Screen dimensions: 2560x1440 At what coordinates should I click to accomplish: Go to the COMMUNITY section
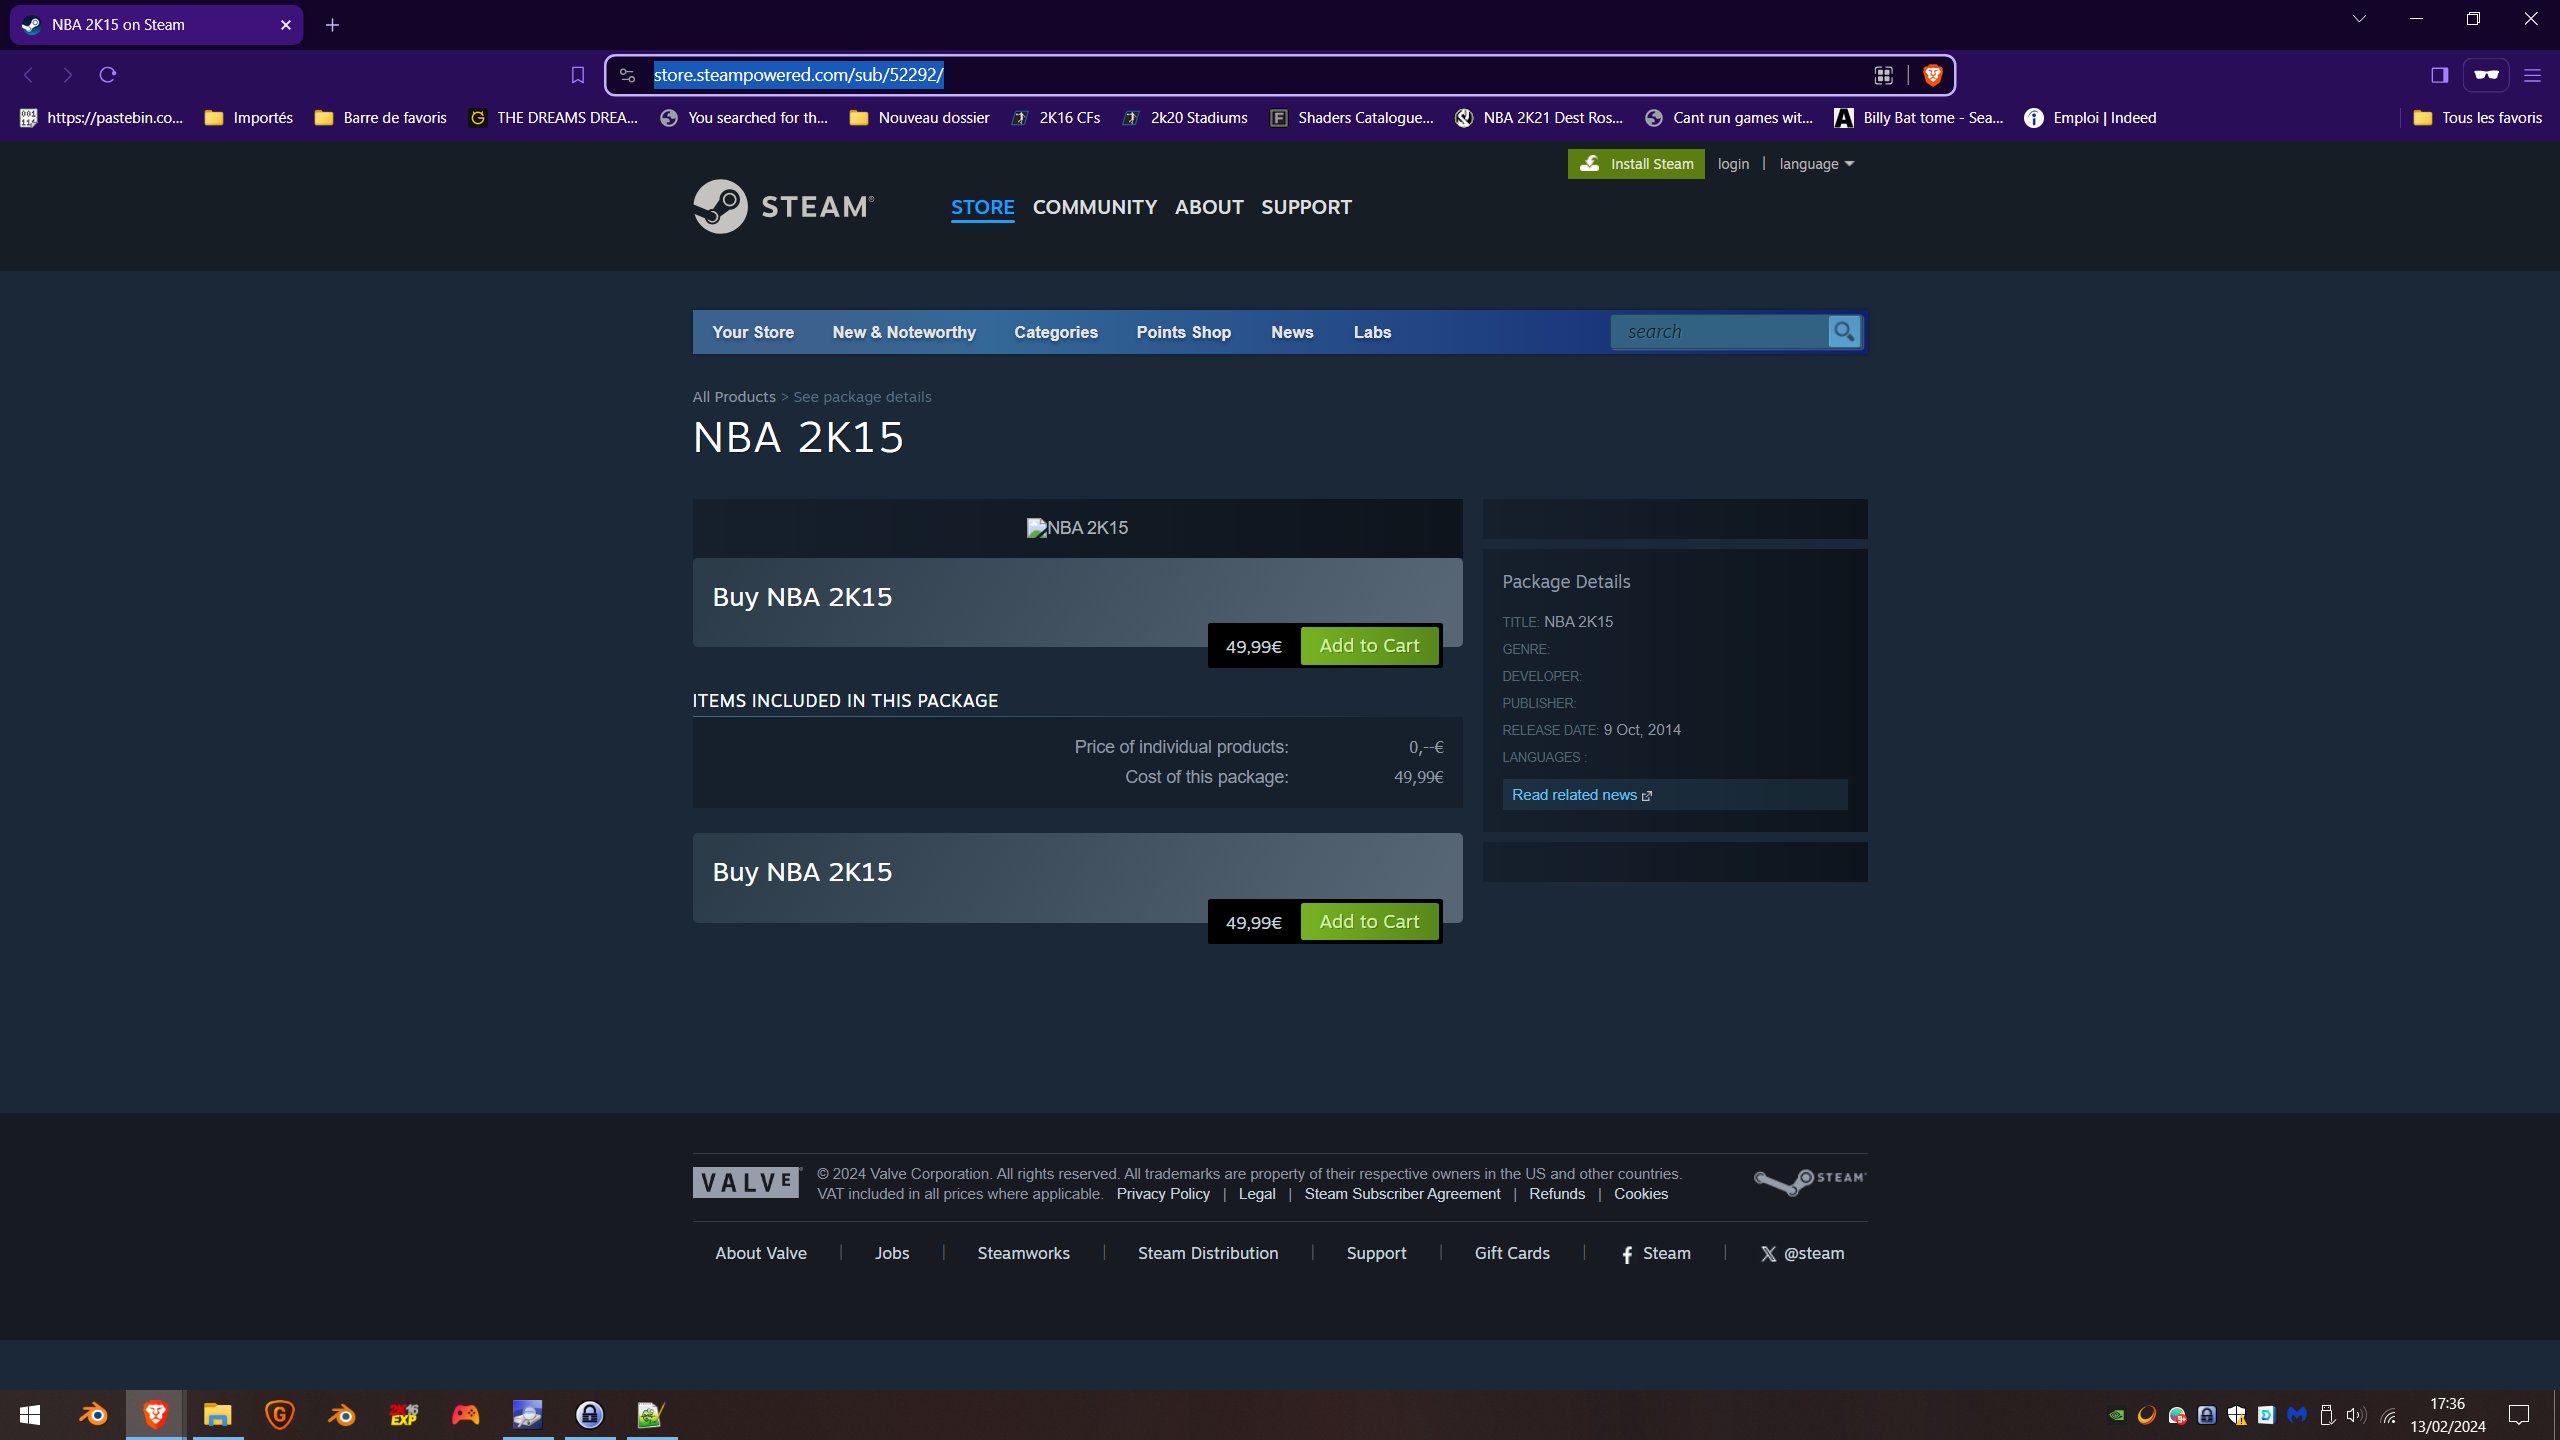point(1094,207)
